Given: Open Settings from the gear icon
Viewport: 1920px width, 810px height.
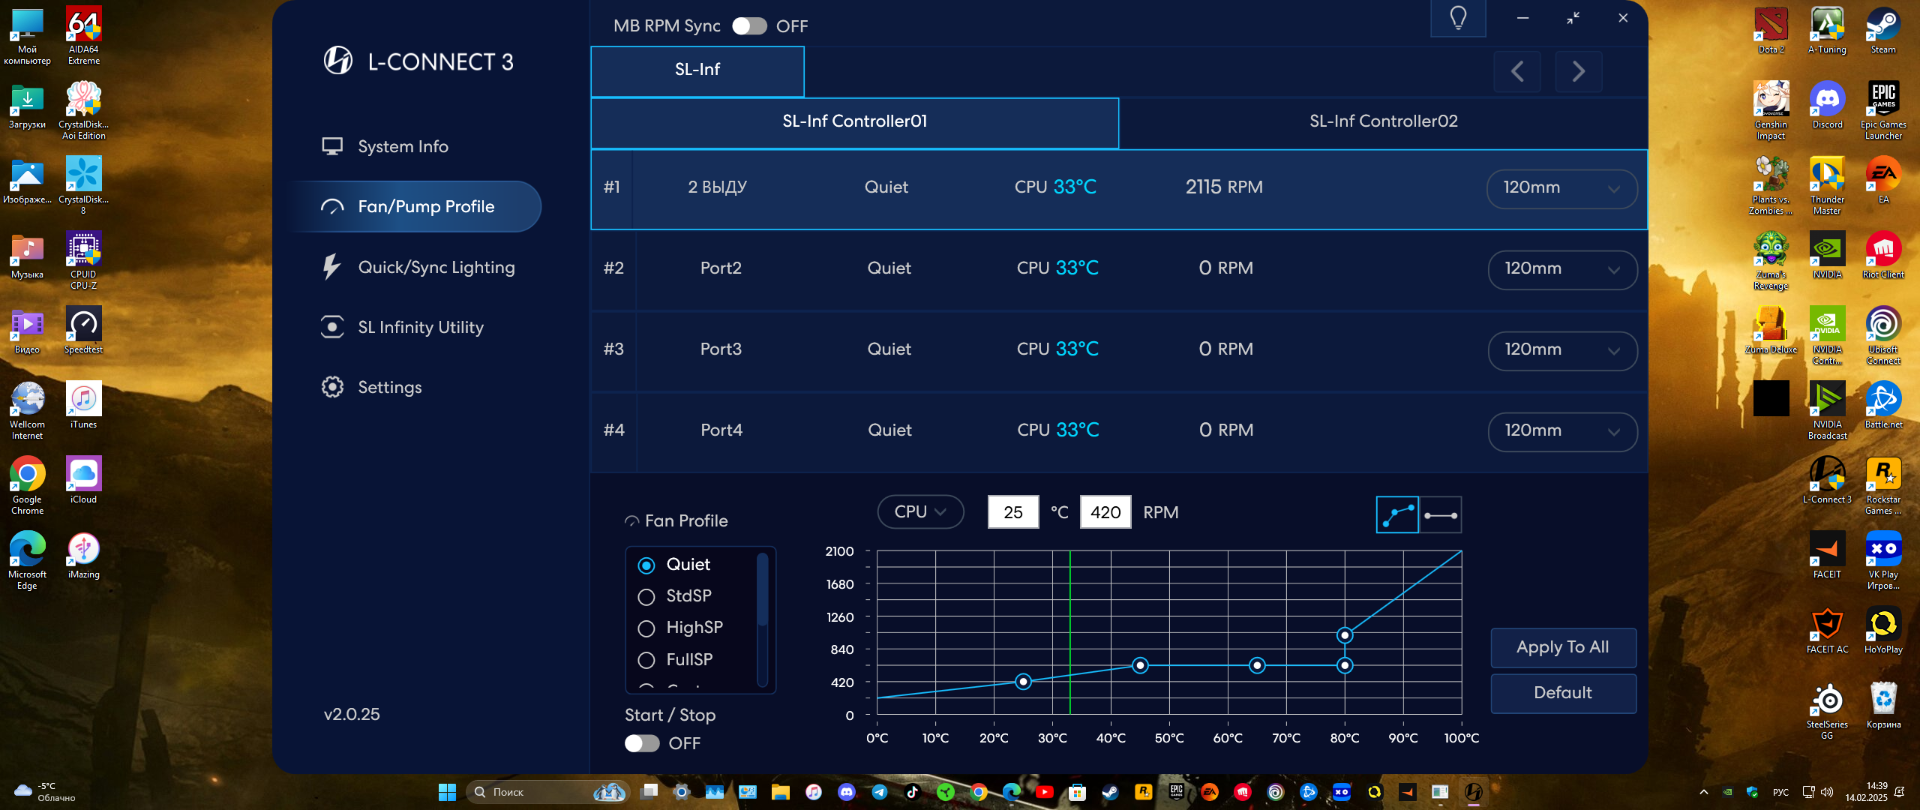Looking at the screenshot, I should coord(333,387).
